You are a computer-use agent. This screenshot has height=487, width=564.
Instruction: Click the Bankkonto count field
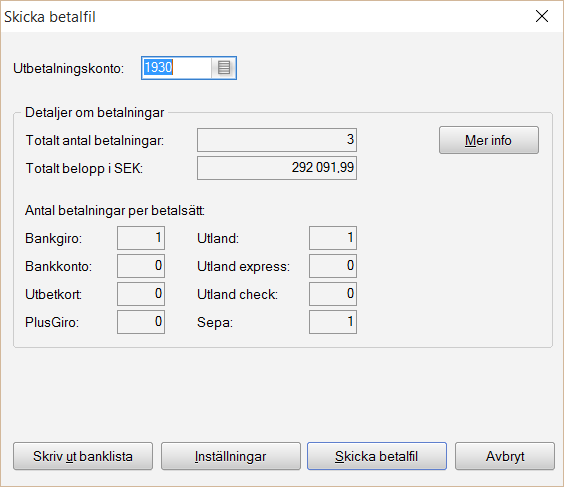click(x=141, y=266)
